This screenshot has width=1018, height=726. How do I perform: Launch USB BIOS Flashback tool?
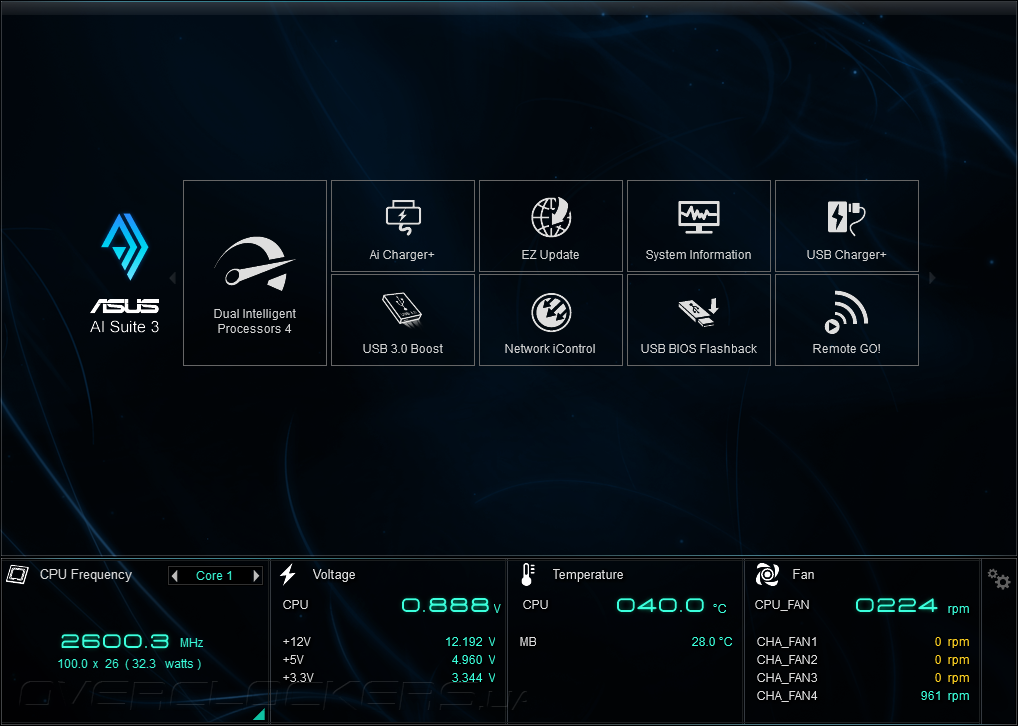pyautogui.click(x=699, y=320)
